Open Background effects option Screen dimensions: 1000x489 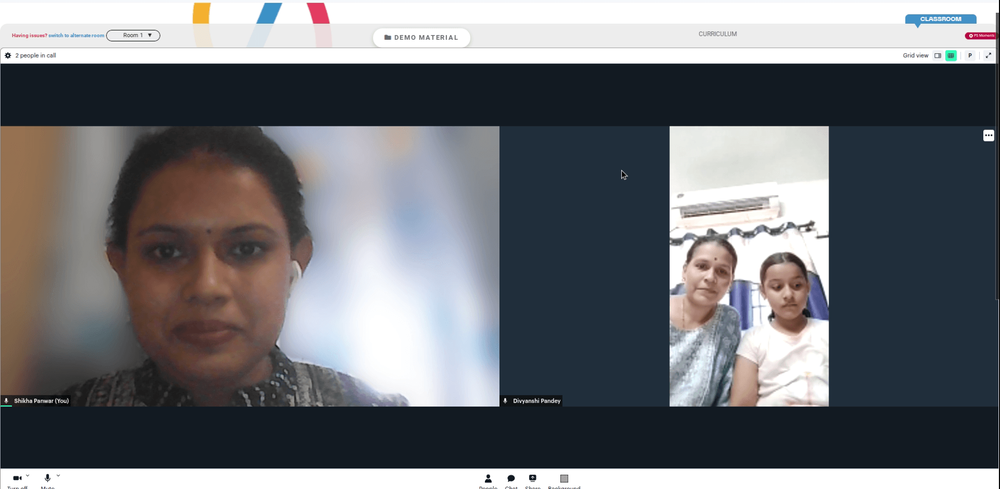[564, 479]
